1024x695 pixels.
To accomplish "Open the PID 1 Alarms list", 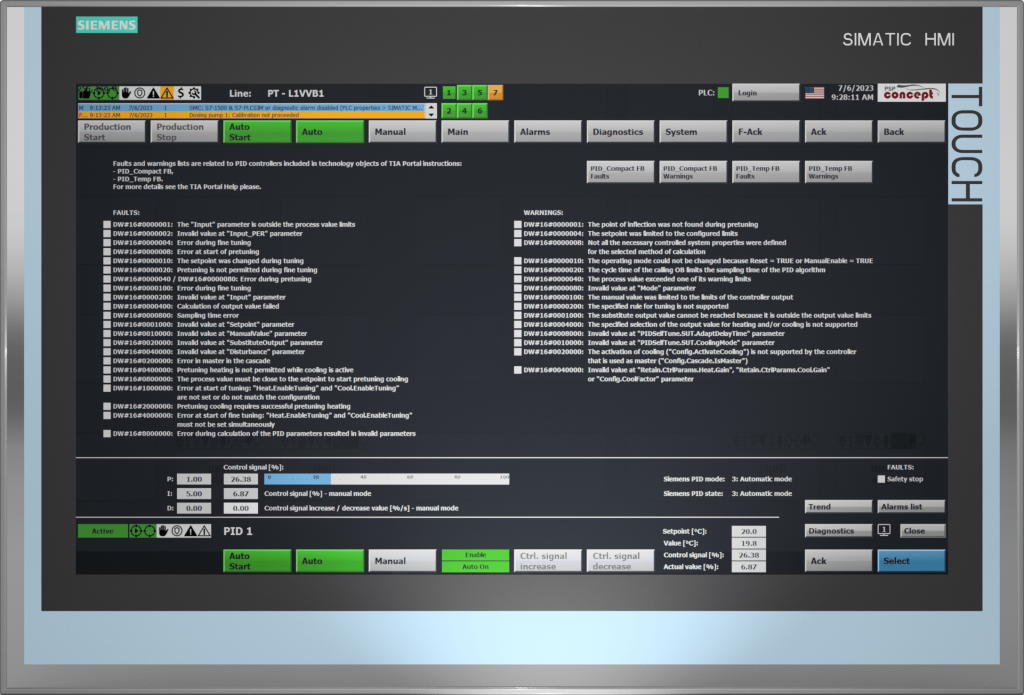I will pyautogui.click(x=910, y=506).
